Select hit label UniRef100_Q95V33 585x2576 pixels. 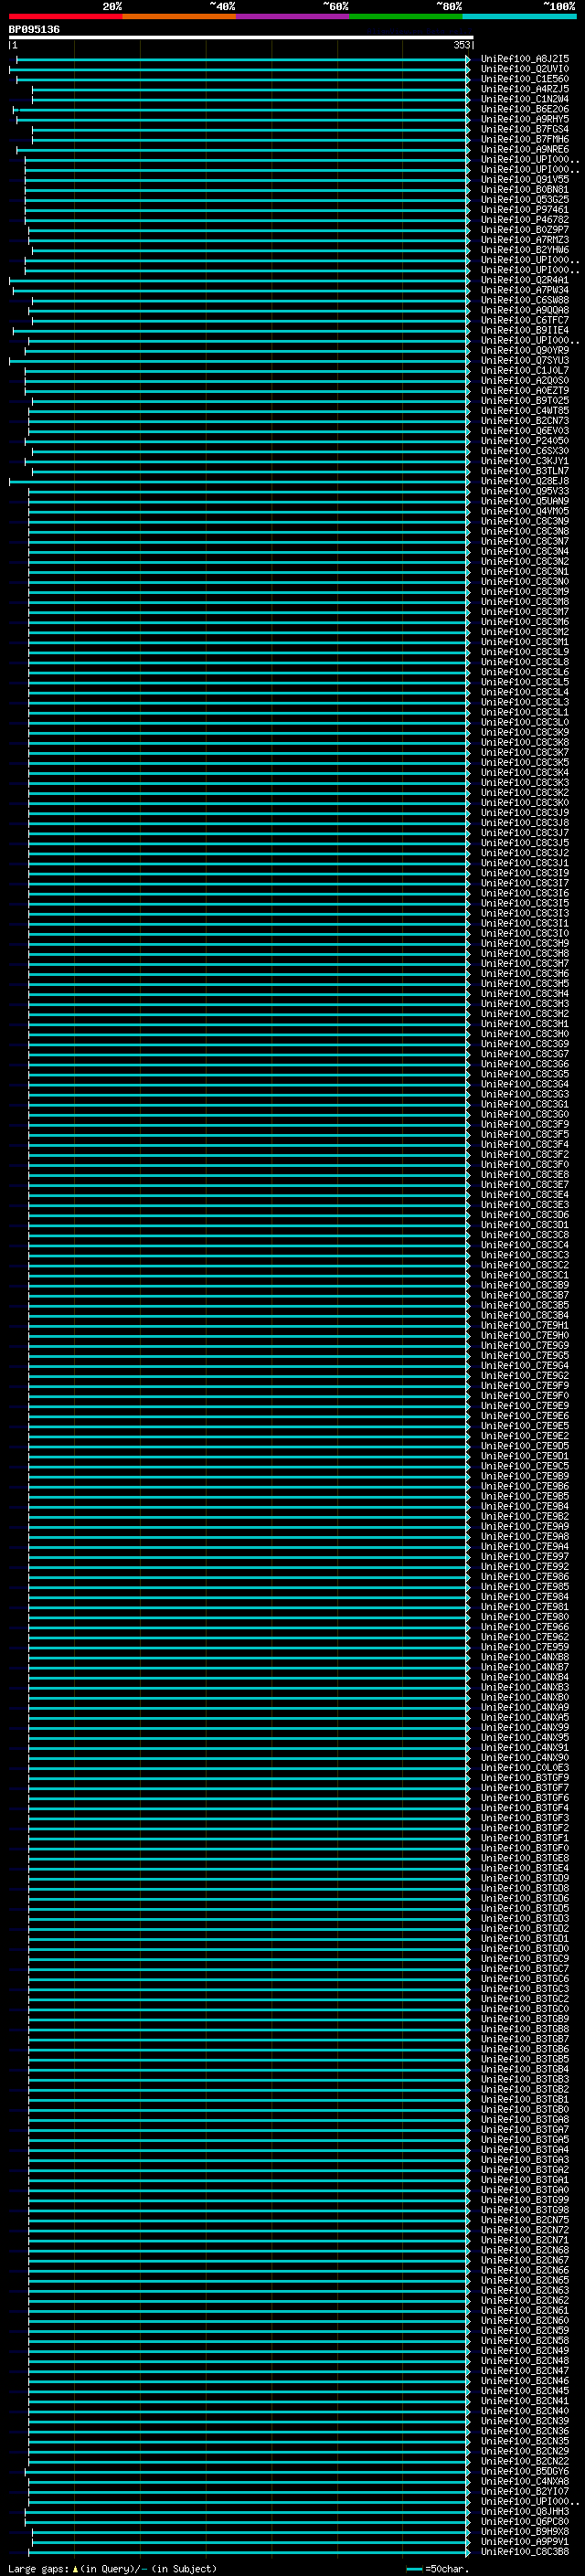525,491
